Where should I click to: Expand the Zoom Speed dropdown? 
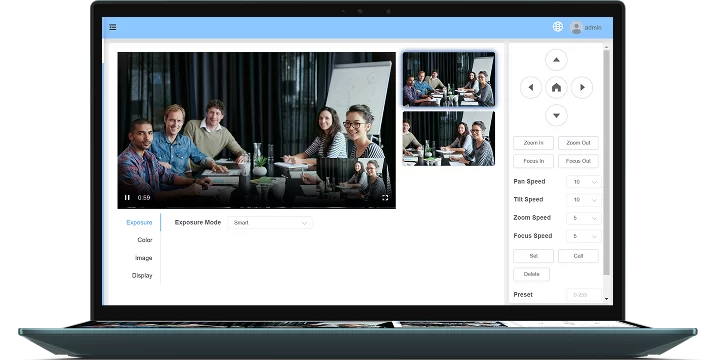coord(584,218)
